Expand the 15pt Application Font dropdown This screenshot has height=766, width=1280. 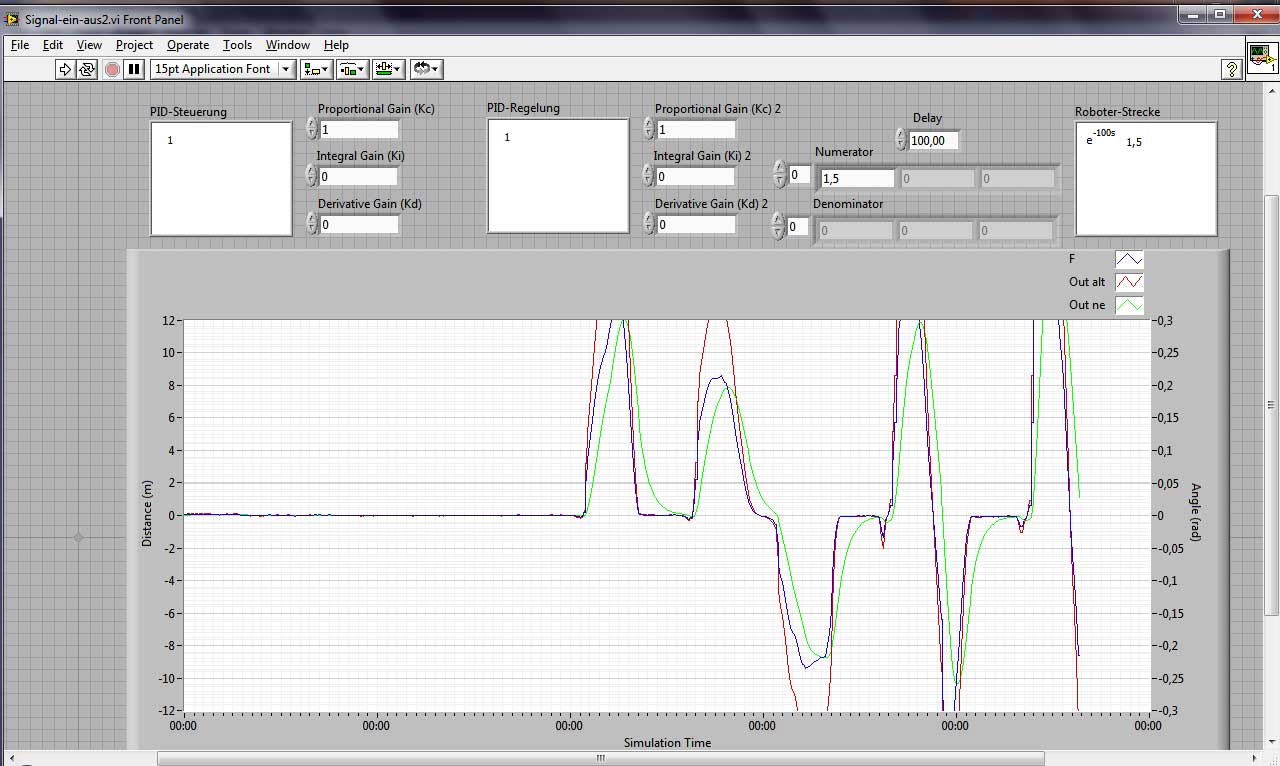tap(286, 69)
